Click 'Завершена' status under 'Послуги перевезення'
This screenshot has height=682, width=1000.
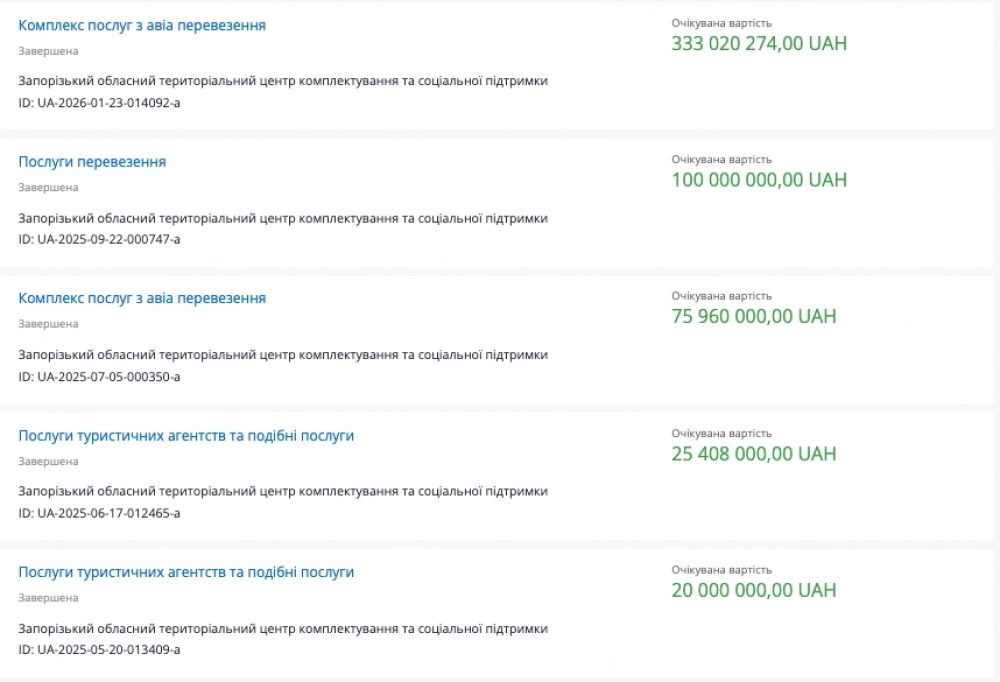coord(48,187)
